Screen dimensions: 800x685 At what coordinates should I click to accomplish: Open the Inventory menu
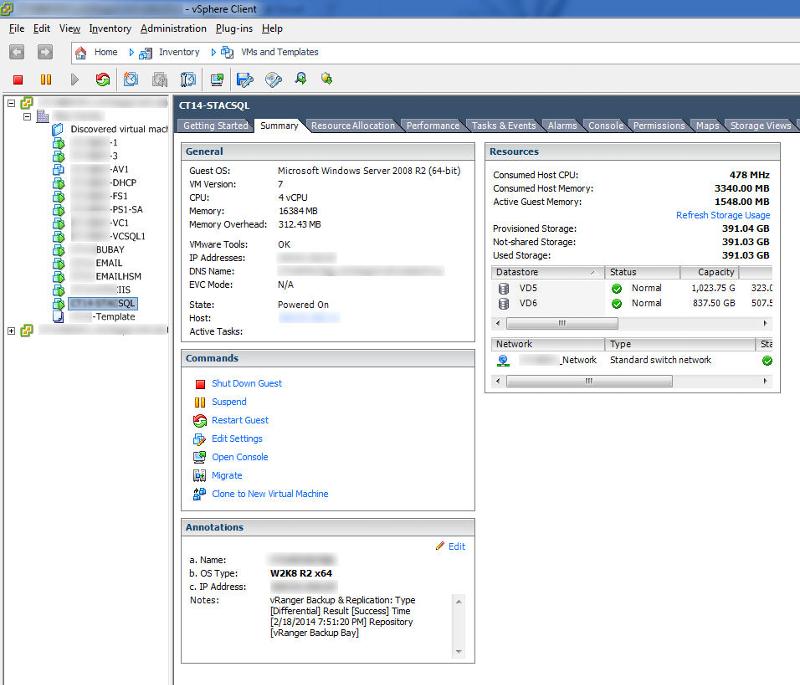click(x=110, y=29)
